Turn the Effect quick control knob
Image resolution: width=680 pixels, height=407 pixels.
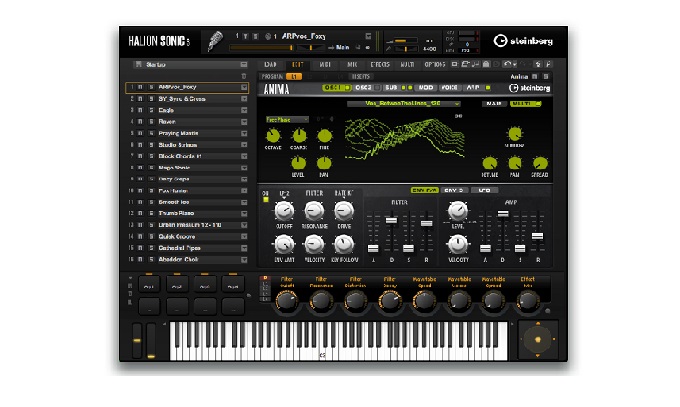[x=527, y=300]
